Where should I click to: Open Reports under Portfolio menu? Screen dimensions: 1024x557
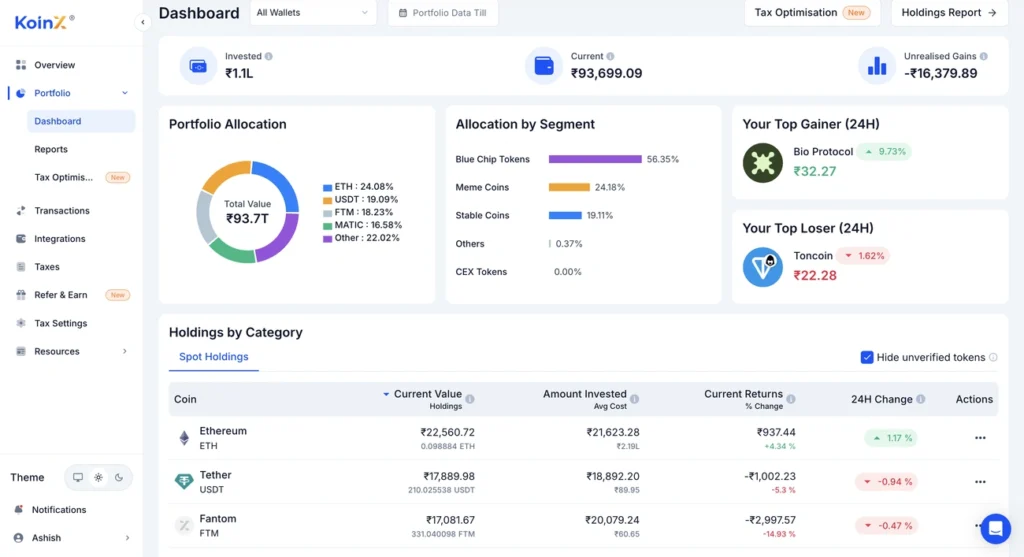click(51, 149)
